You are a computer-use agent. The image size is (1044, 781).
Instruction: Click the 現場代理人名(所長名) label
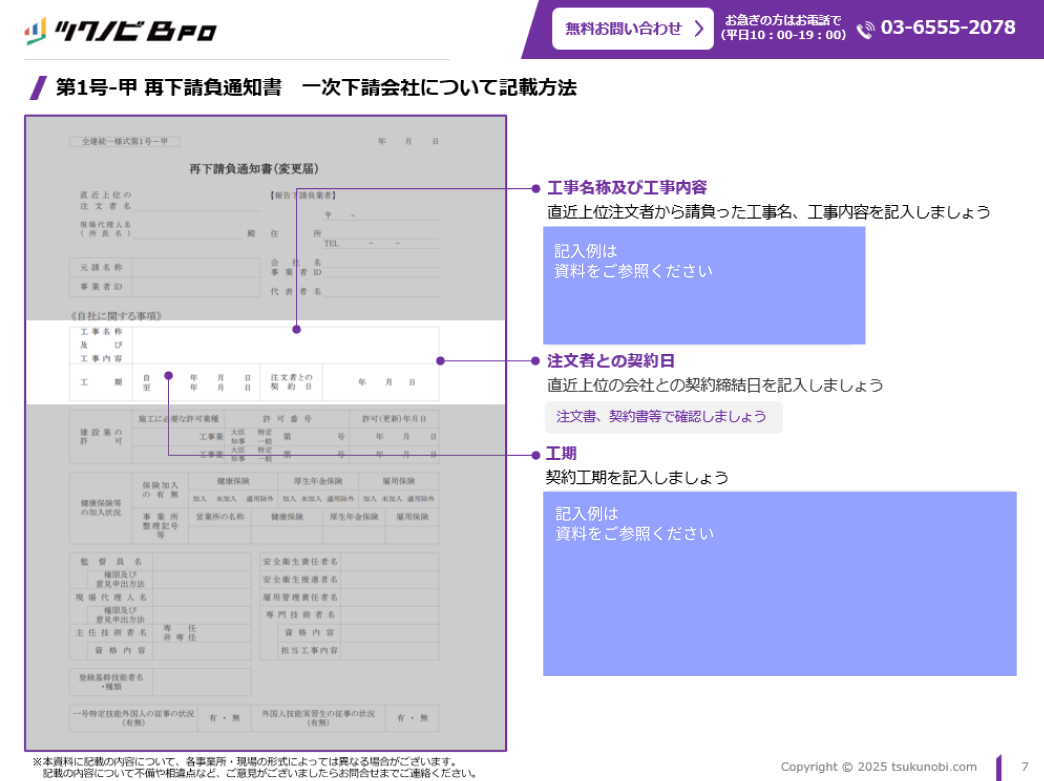tap(105, 229)
